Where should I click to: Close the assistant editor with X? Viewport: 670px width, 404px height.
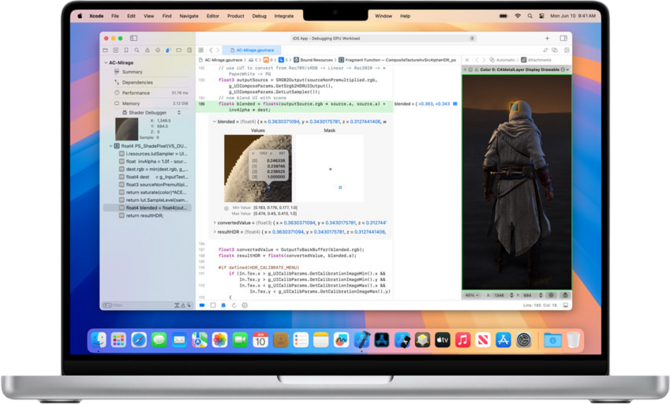pos(467,60)
